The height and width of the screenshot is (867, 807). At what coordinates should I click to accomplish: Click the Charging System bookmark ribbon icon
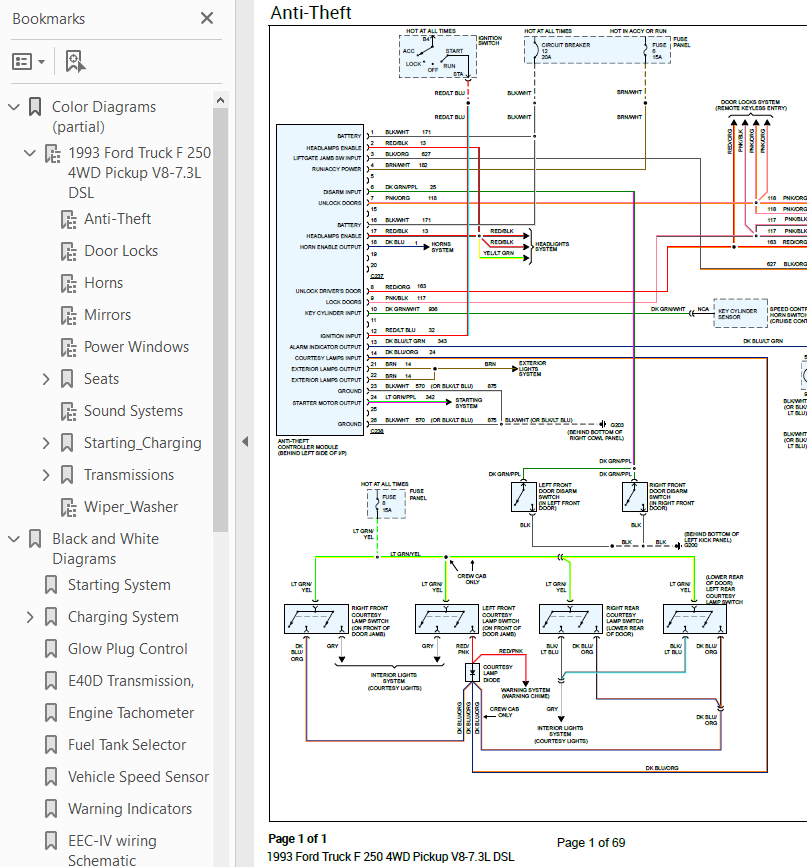[x=51, y=617]
